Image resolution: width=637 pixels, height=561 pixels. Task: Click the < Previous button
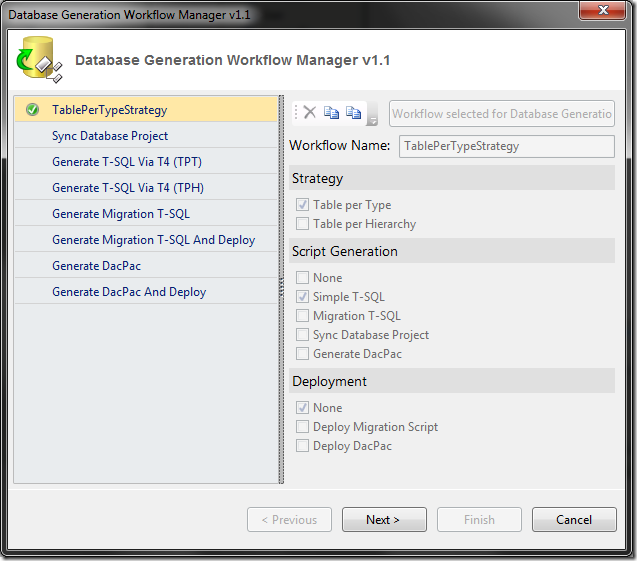click(289, 520)
